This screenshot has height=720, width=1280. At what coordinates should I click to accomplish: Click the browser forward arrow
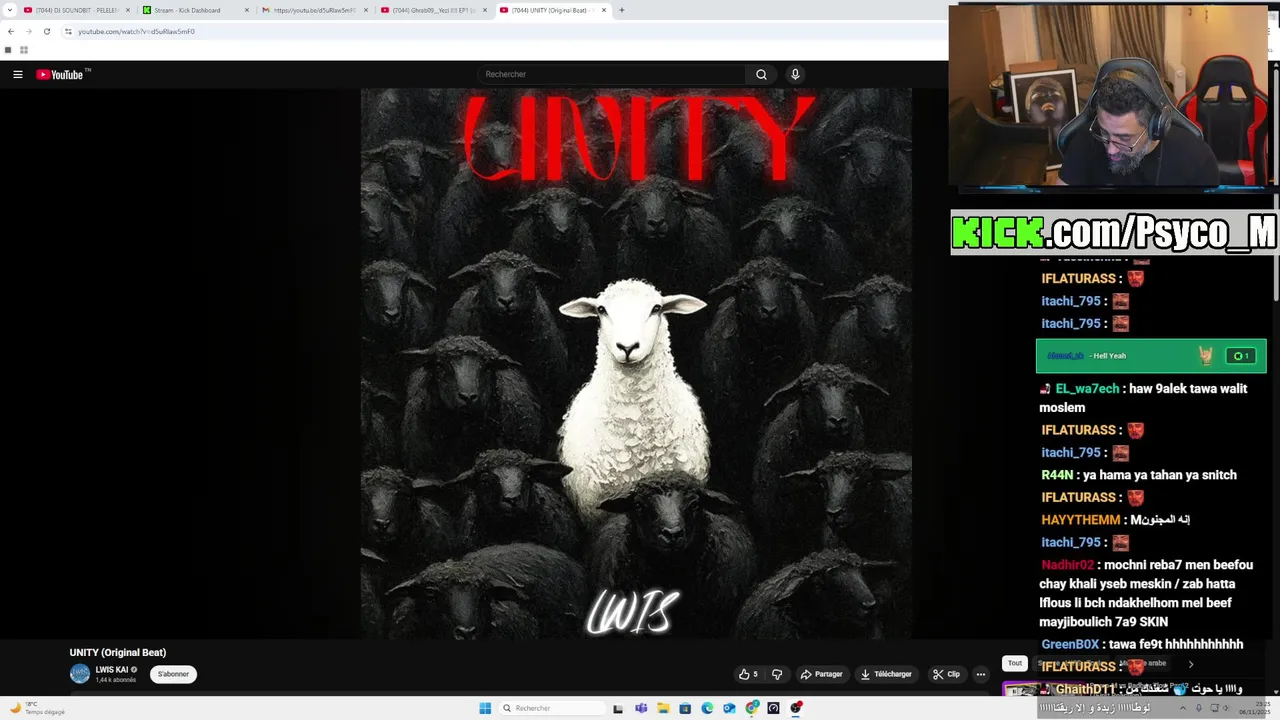28,31
